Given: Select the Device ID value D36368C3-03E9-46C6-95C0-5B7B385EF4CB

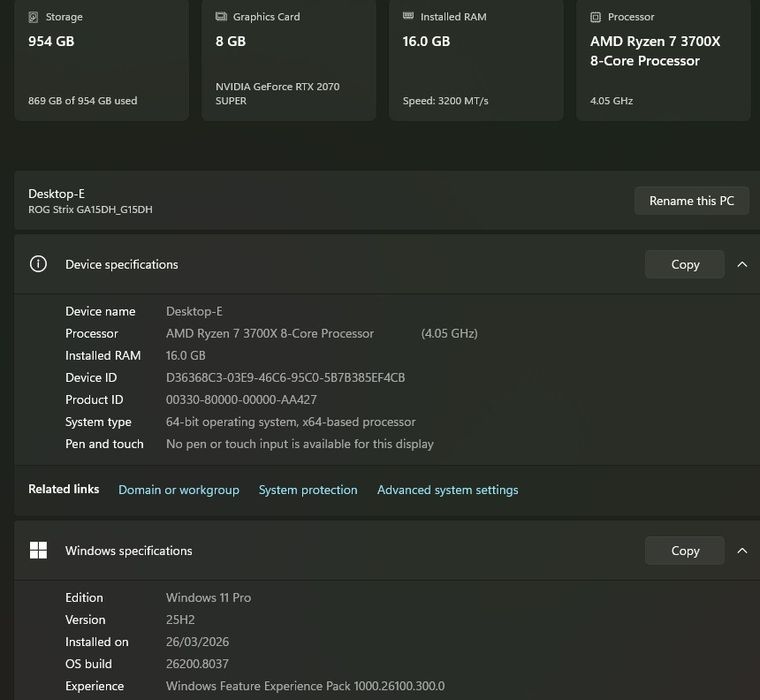Looking at the screenshot, I should [x=285, y=378].
